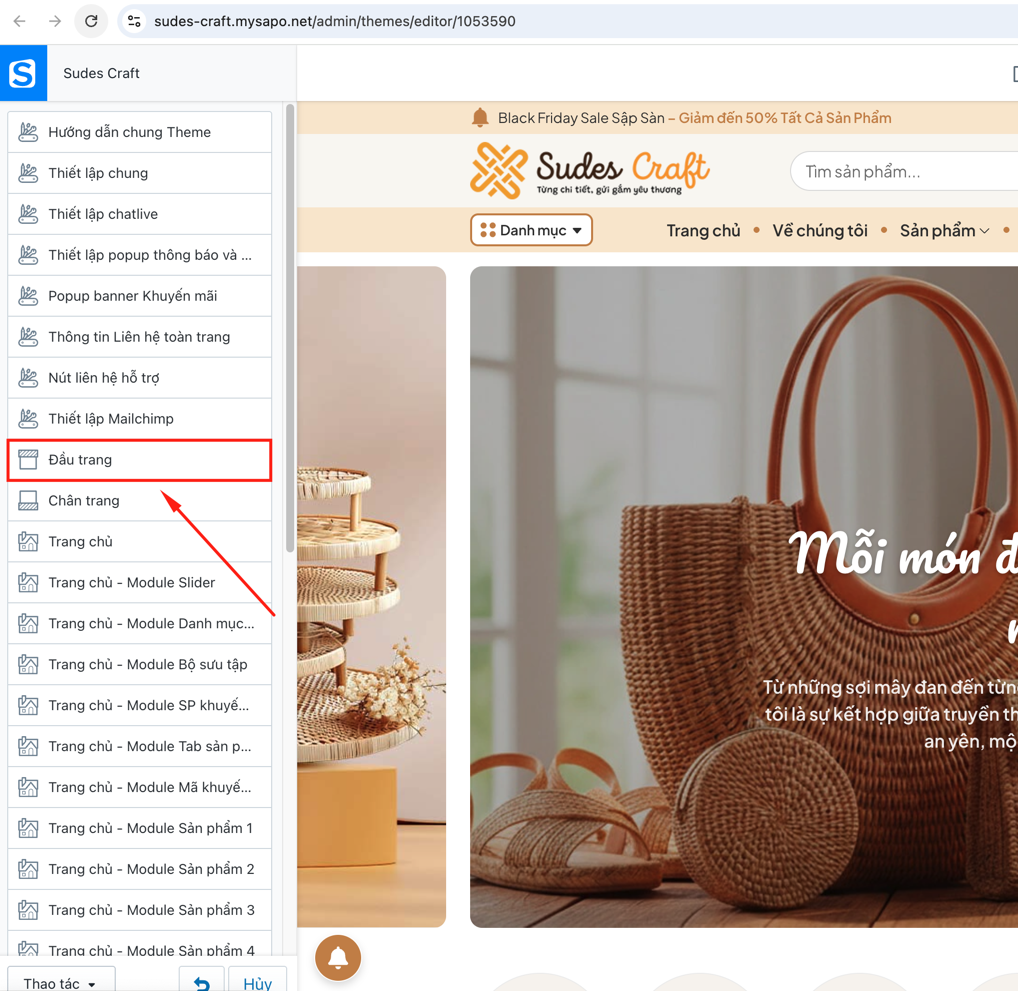Click icon beside Thiết lập Mailchimp
The width and height of the screenshot is (1018, 991).
pos(28,418)
